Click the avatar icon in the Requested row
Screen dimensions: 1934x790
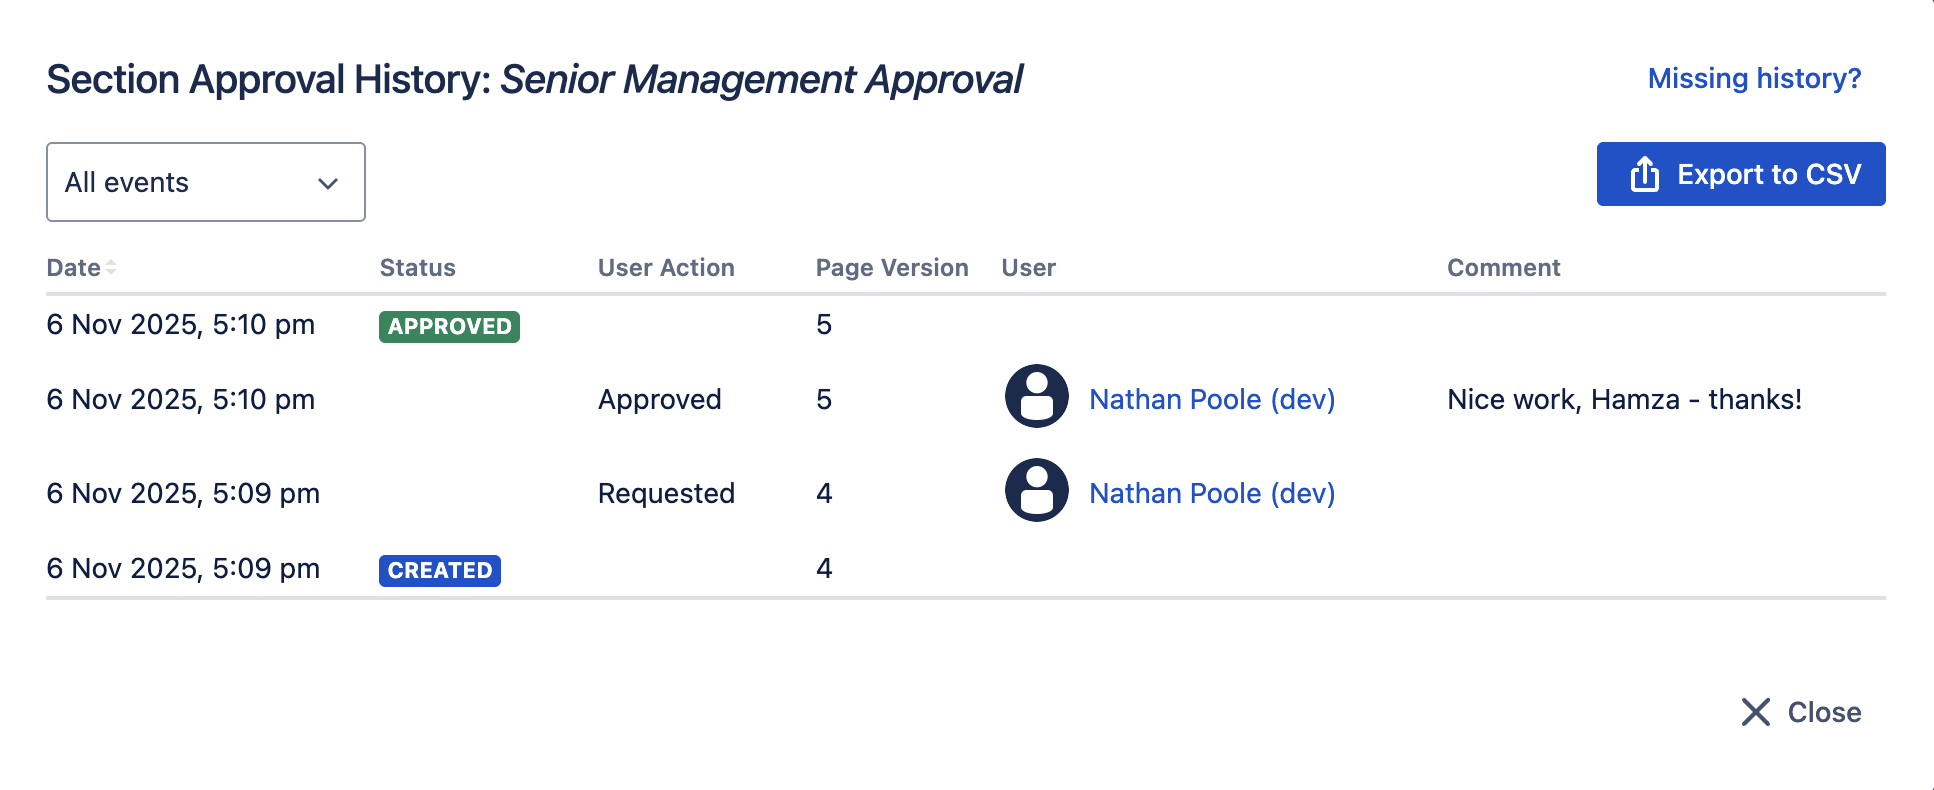[x=1036, y=490]
